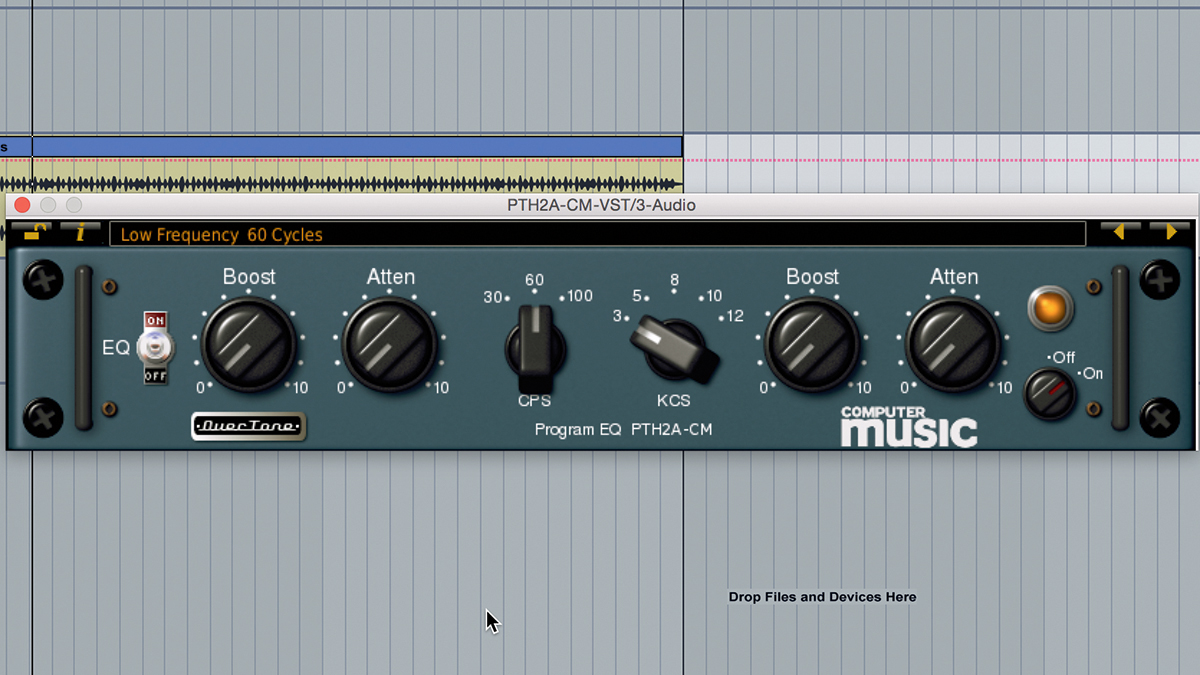Click the Computer Music logo

[x=909, y=427]
